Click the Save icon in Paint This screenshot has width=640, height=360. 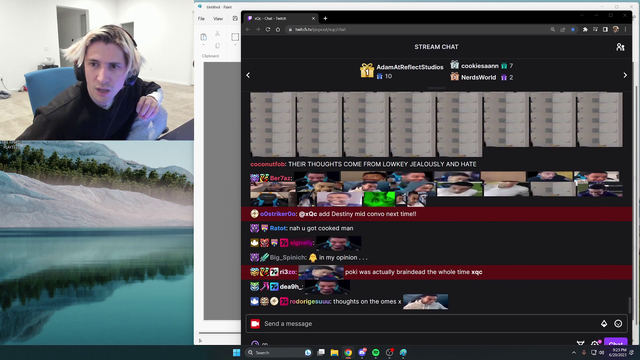[x=235, y=19]
